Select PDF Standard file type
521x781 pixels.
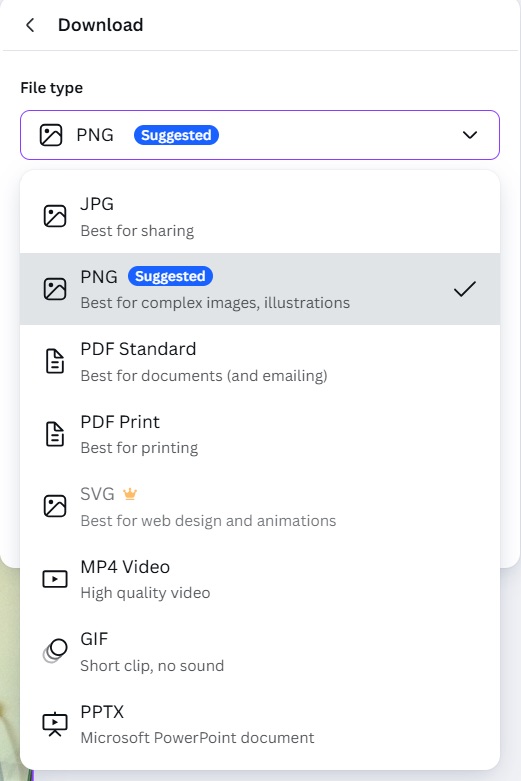pyautogui.click(x=260, y=362)
